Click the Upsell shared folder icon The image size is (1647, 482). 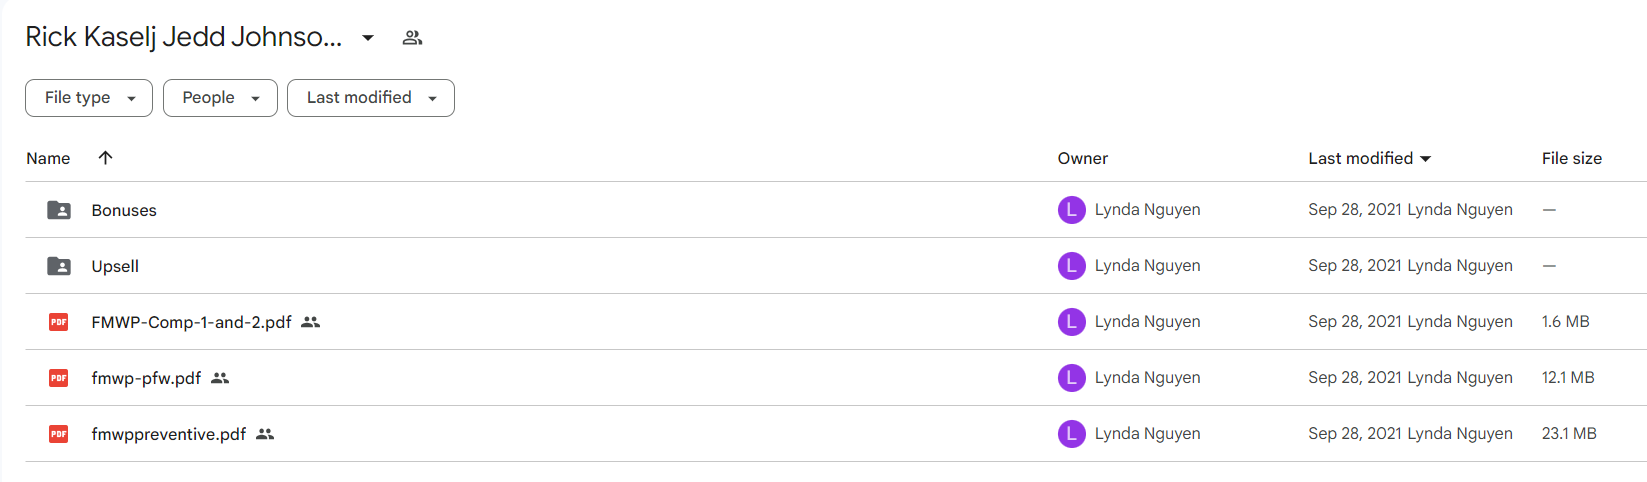[59, 266]
